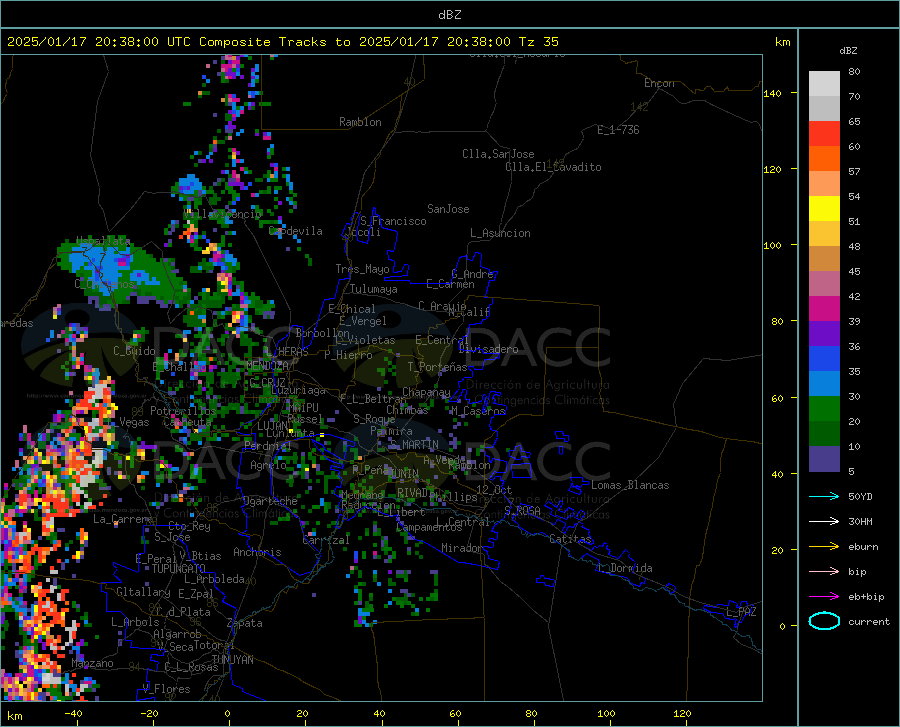This screenshot has height=727, width=900.
Task: Click the 0 km y-axis tick label
Action: 782,626
